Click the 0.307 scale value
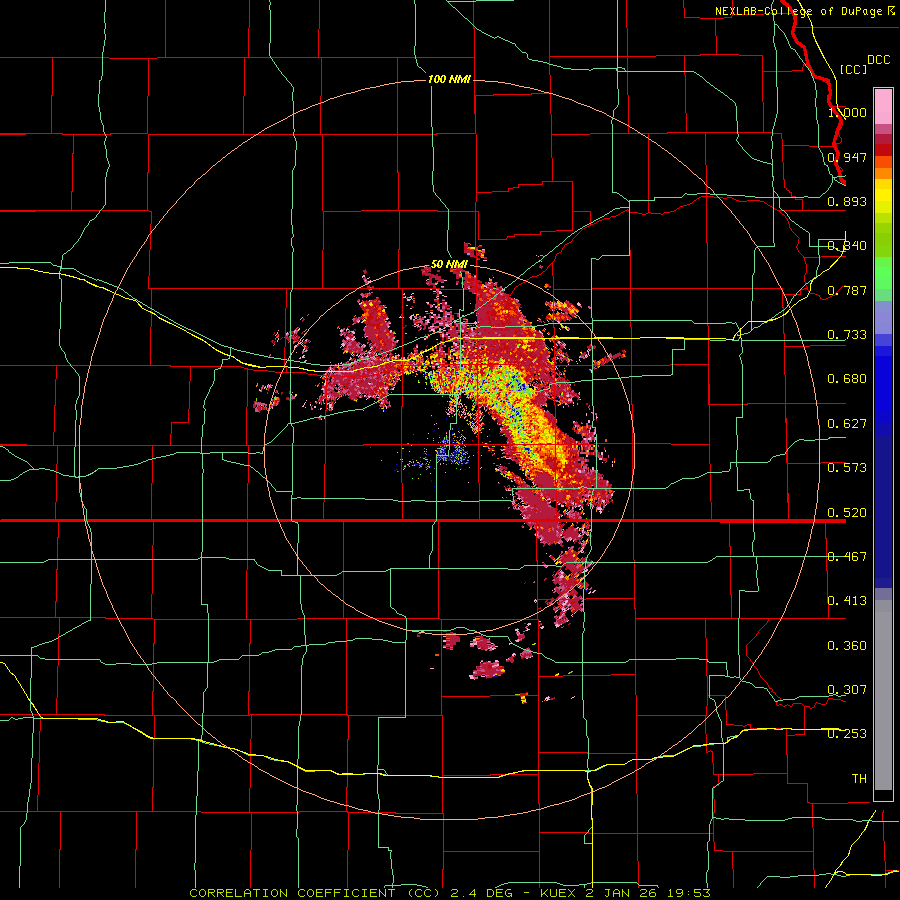The height and width of the screenshot is (900, 900). click(x=847, y=690)
